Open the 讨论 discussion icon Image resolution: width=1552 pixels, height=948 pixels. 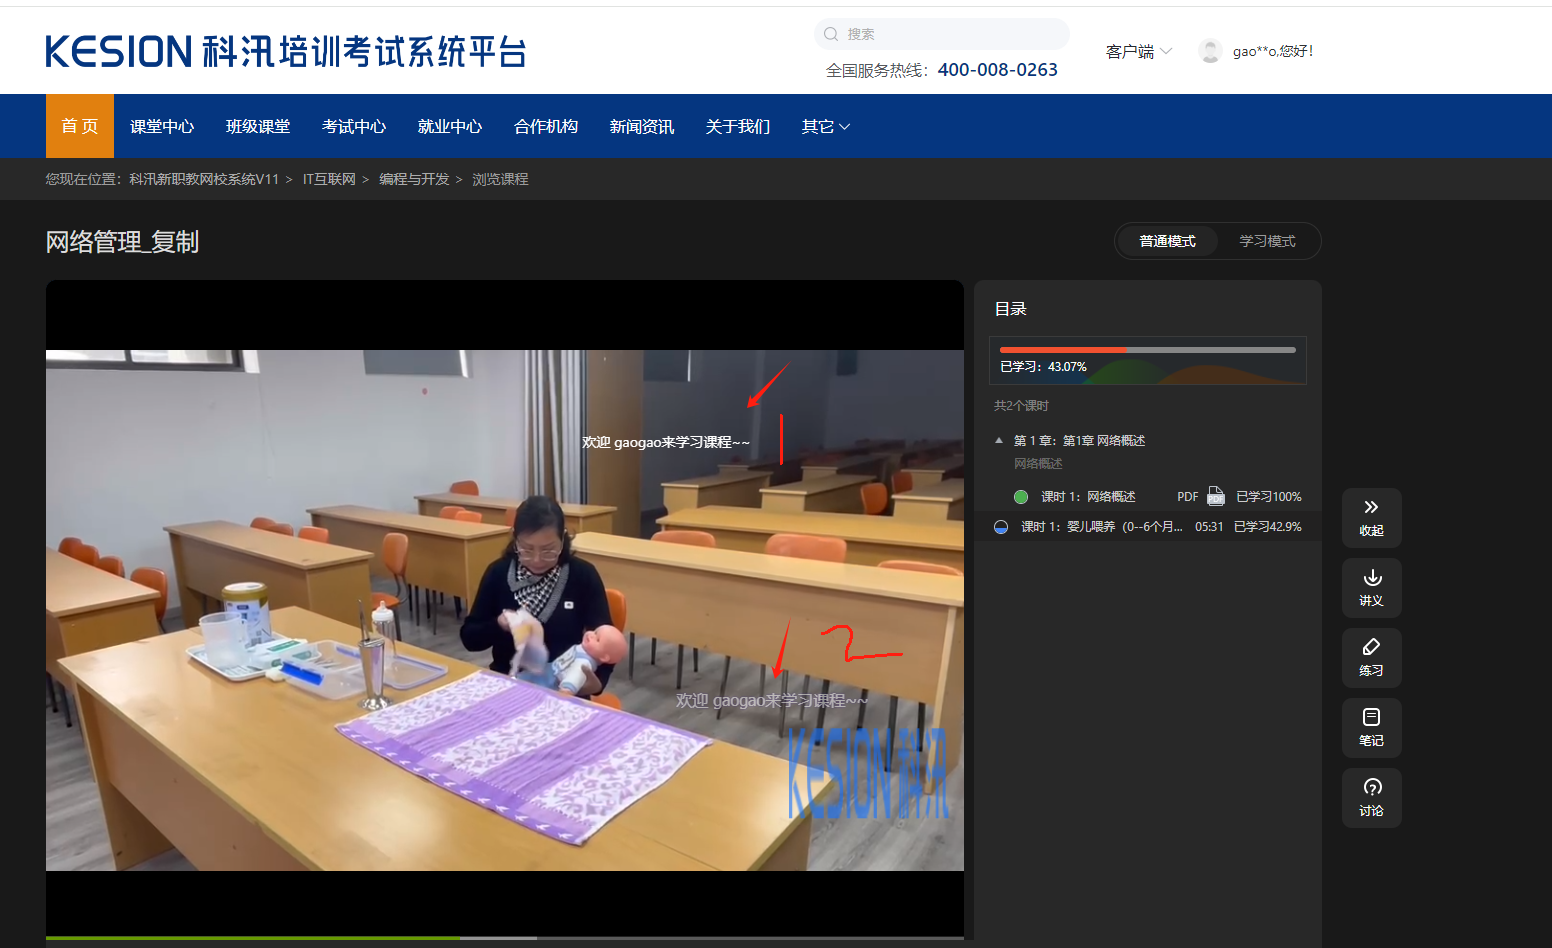(1371, 798)
